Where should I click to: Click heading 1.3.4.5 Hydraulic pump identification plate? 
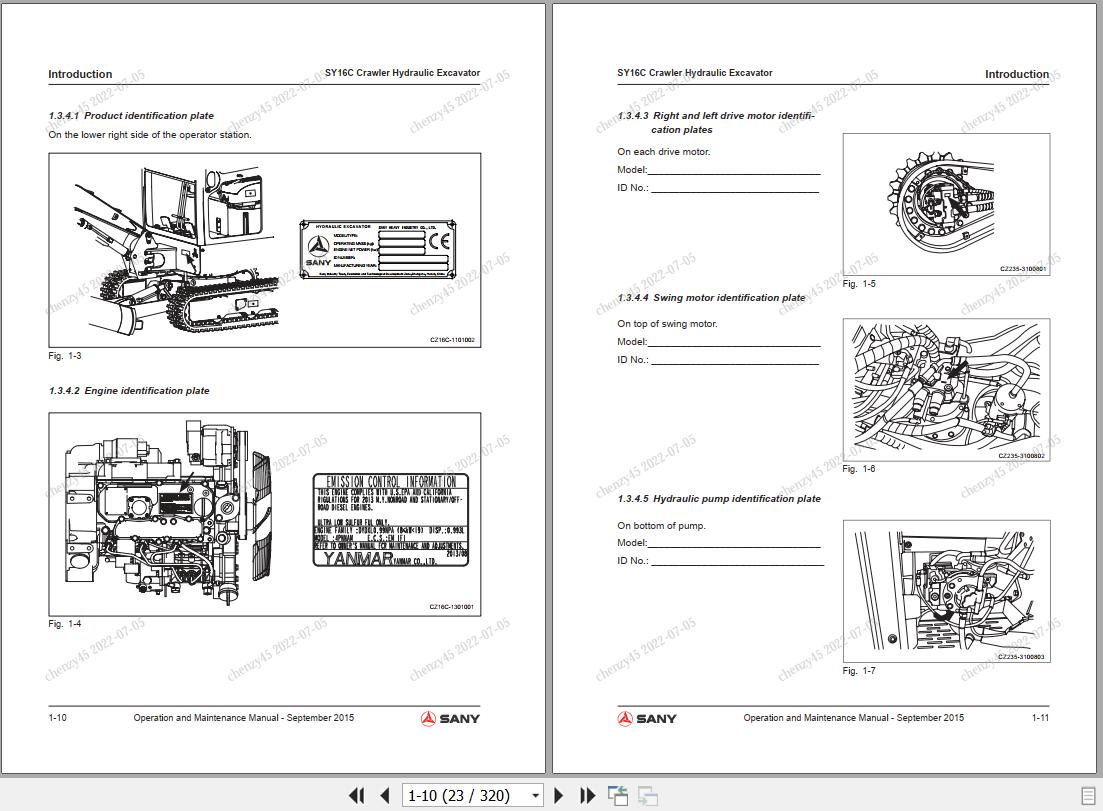point(719,499)
